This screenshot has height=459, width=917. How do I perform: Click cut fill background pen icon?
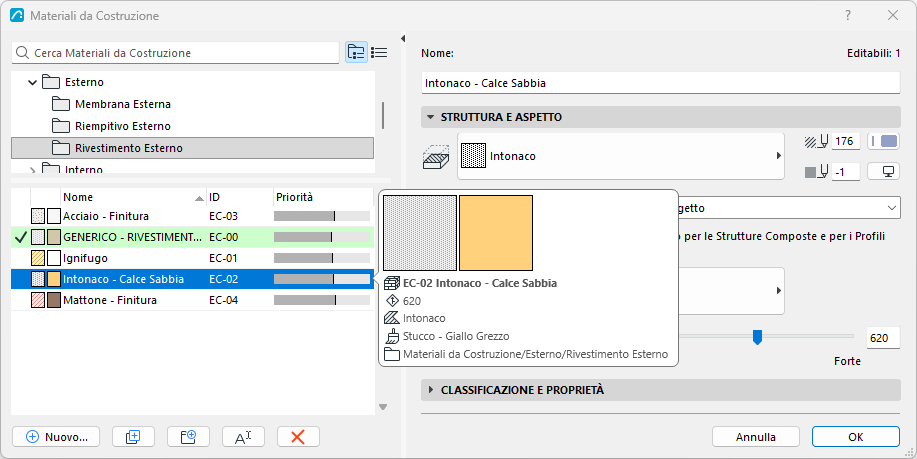(x=817, y=172)
